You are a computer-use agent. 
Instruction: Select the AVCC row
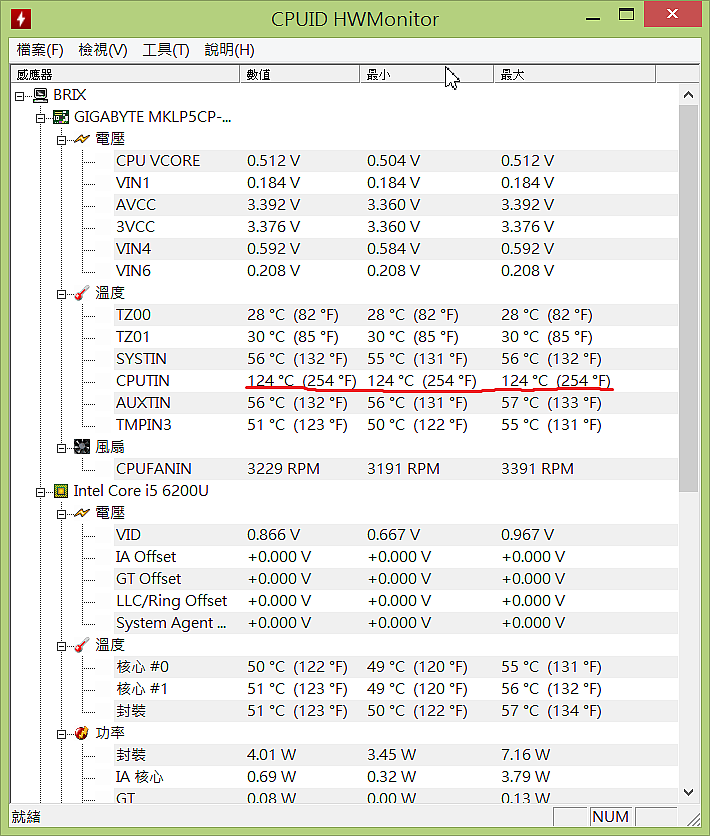coord(396,205)
